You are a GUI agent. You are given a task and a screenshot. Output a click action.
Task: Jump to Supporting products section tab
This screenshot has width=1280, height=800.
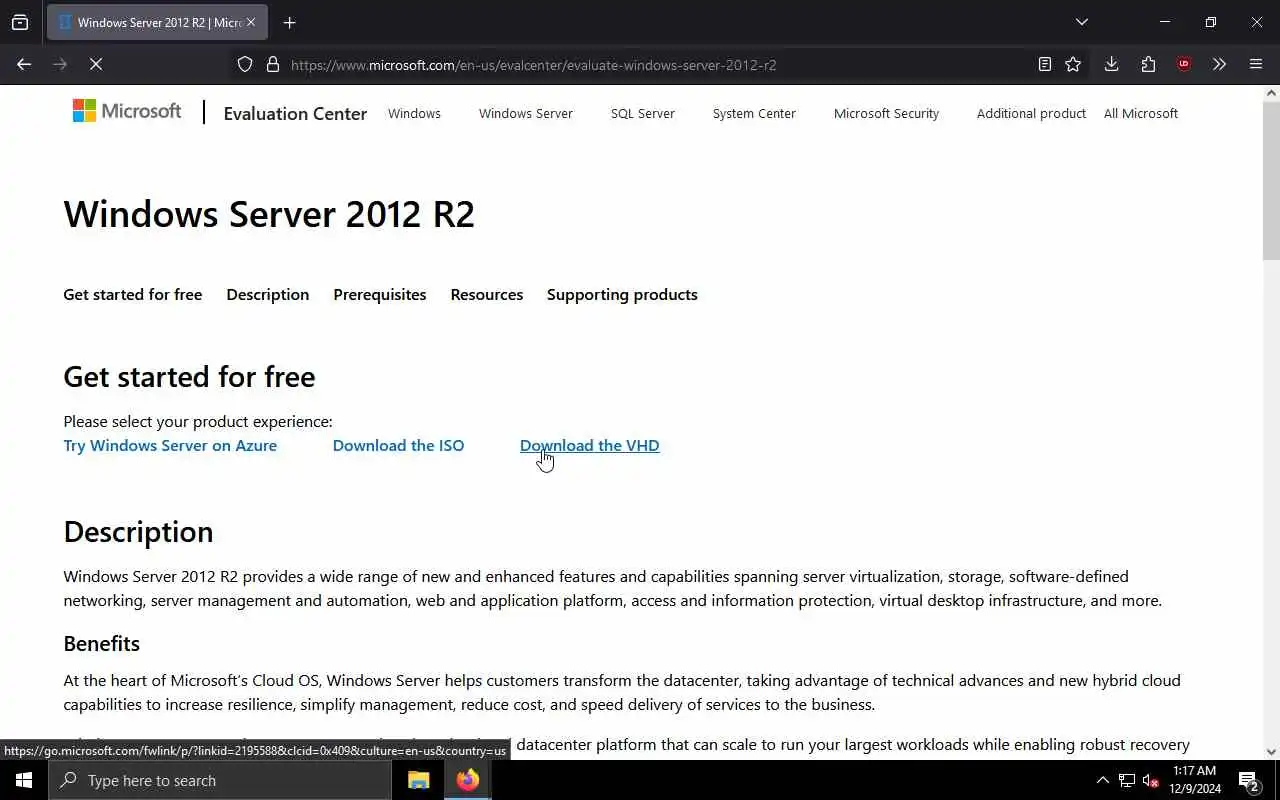click(622, 294)
